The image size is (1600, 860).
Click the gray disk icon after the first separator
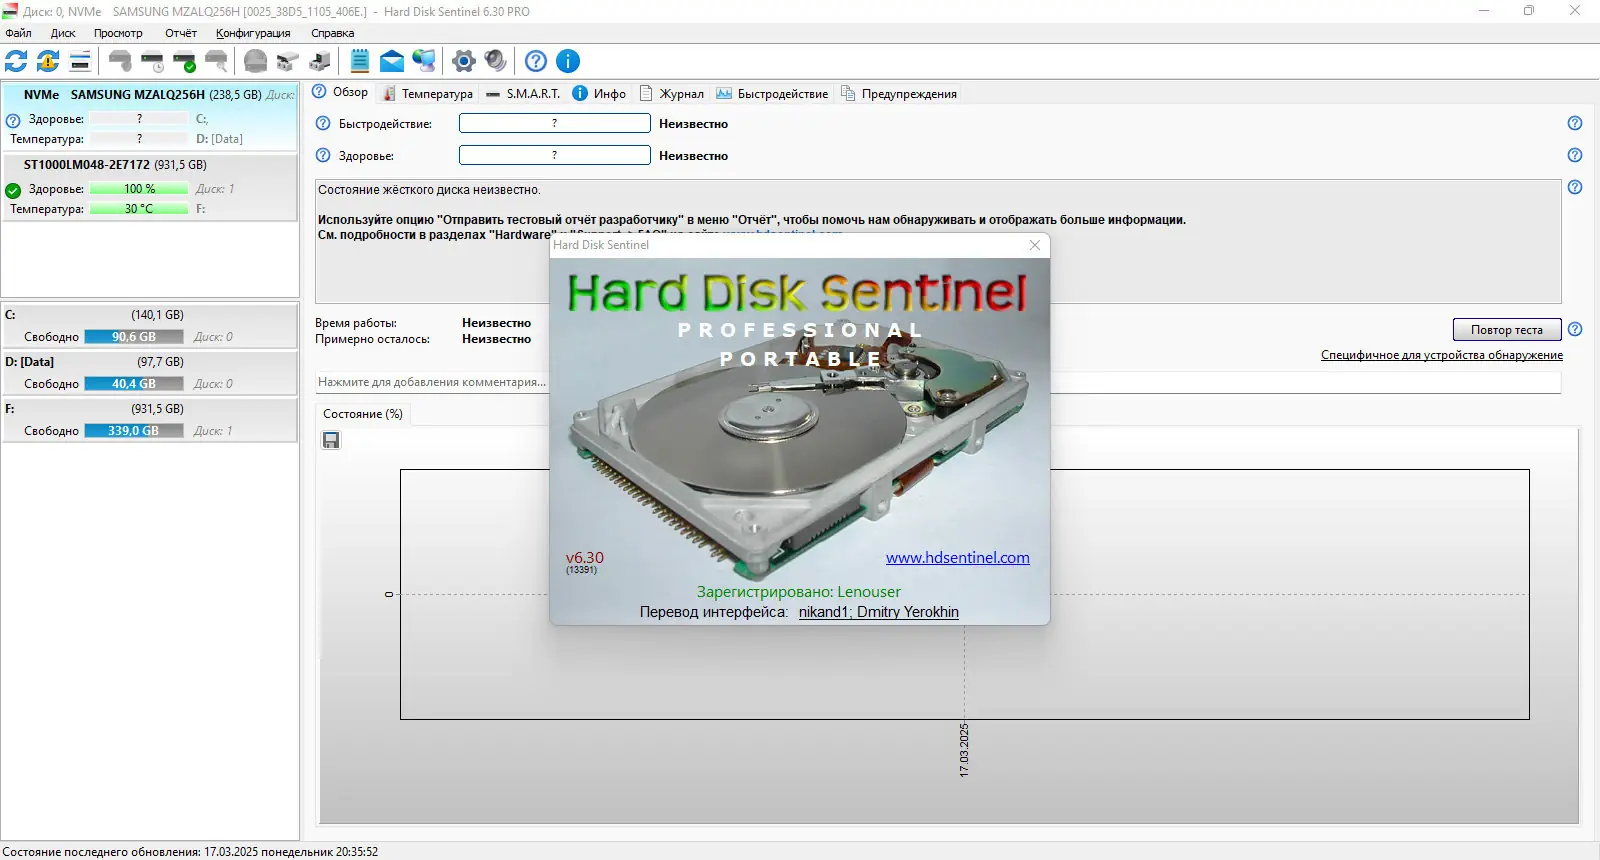pos(120,61)
